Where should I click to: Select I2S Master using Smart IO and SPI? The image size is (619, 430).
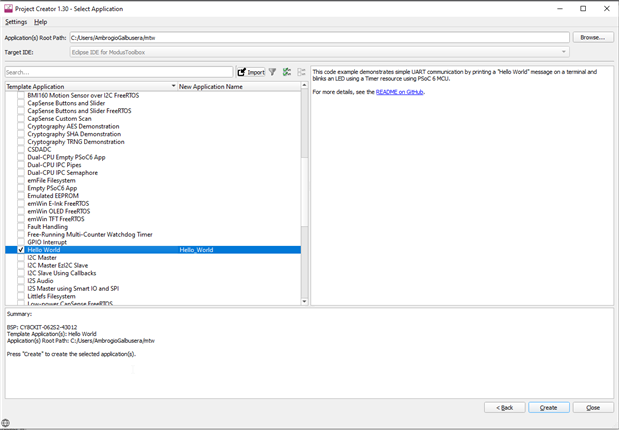coord(153,289)
